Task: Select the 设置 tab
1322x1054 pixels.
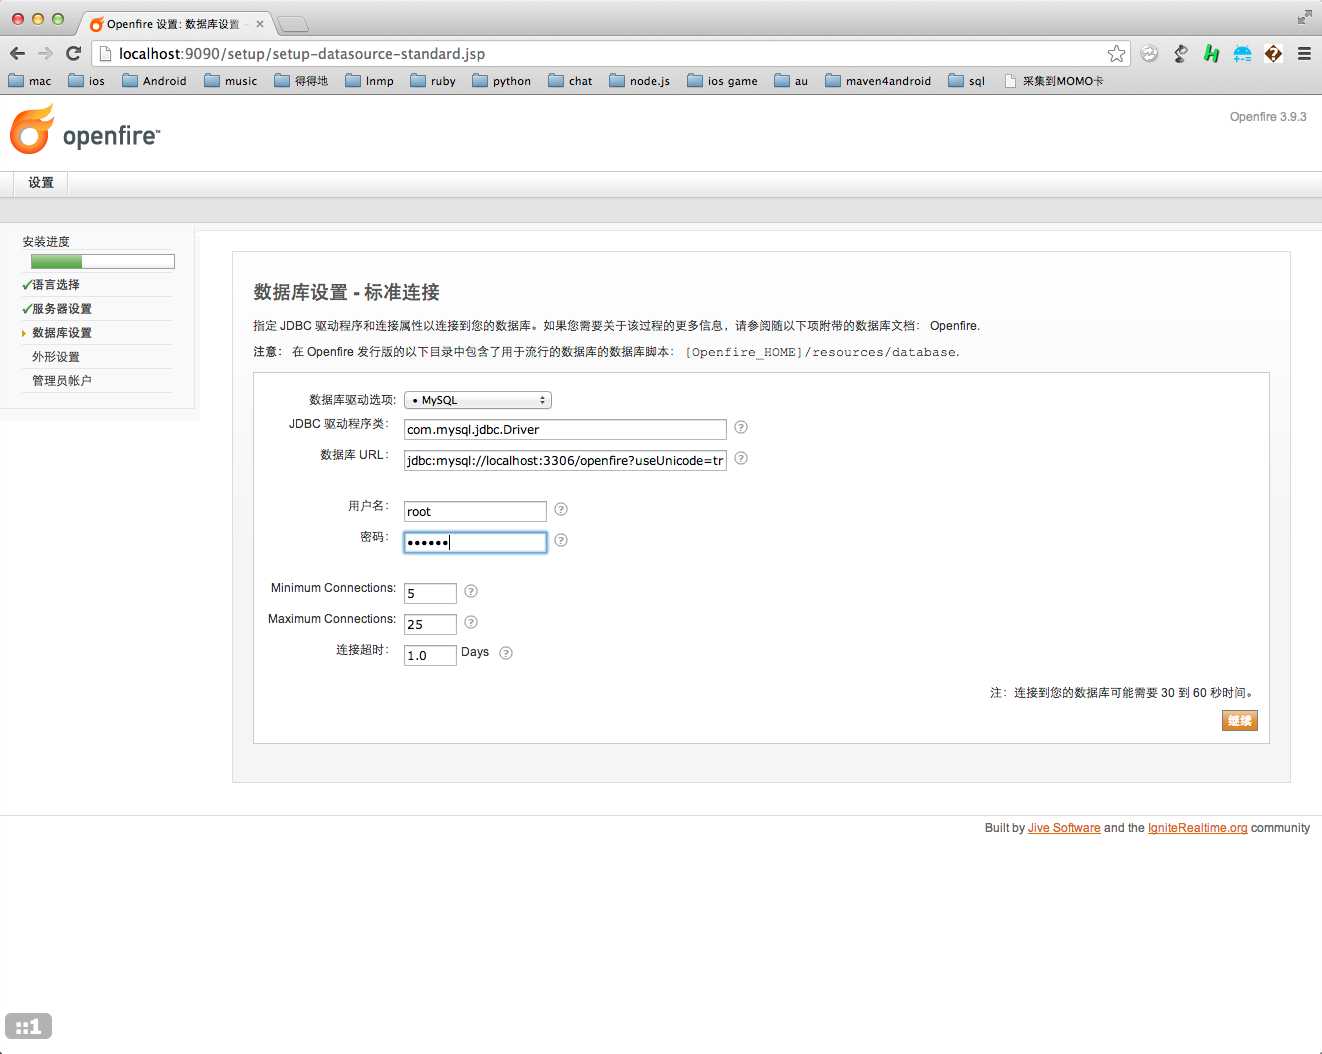Action: point(41,182)
